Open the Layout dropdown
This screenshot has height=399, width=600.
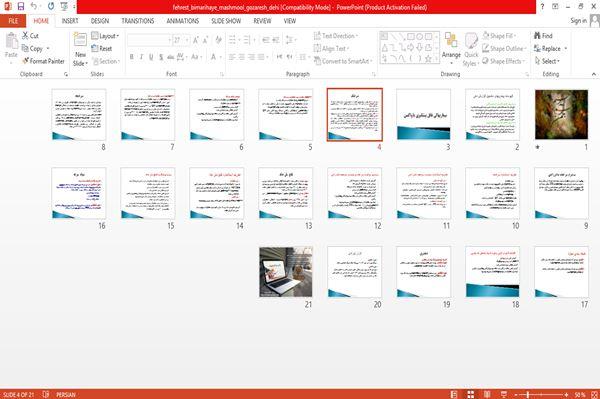click(x=105, y=36)
